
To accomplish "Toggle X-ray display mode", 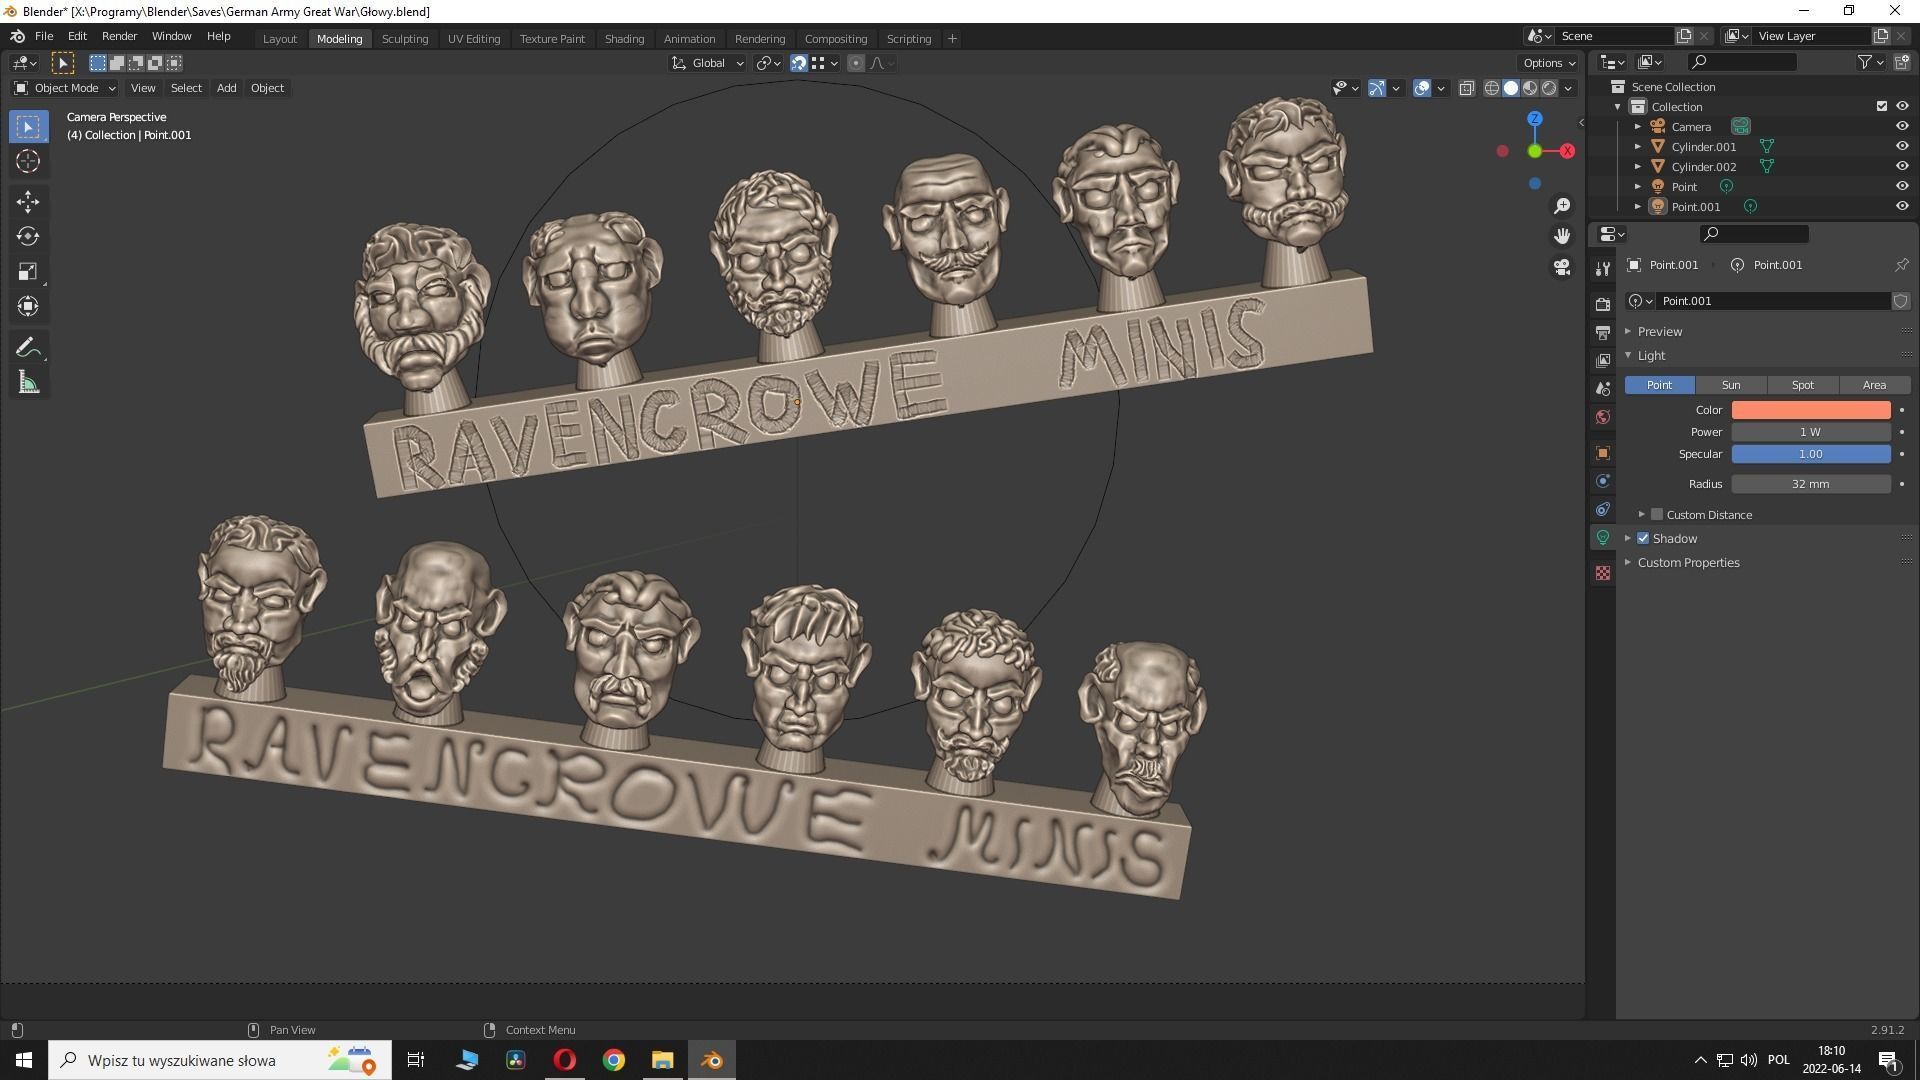I will point(1466,88).
